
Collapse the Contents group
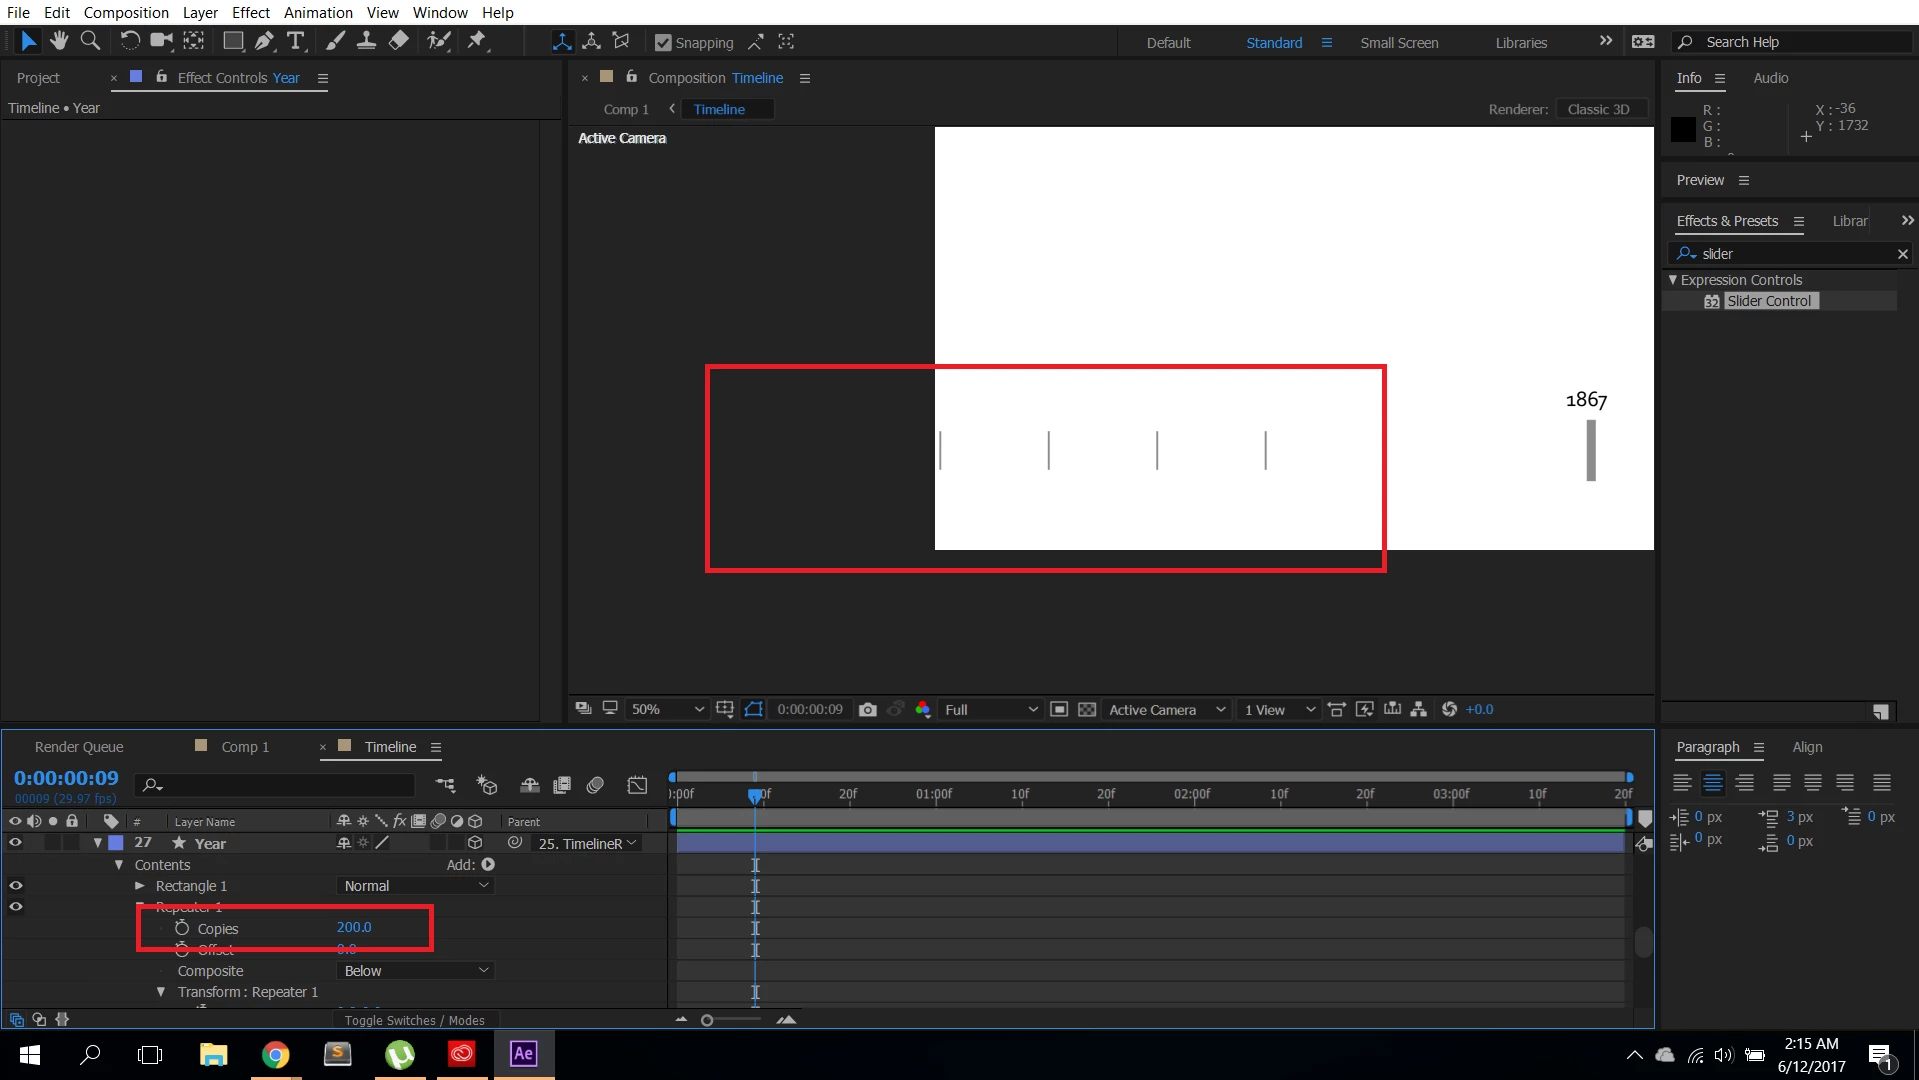tap(119, 865)
